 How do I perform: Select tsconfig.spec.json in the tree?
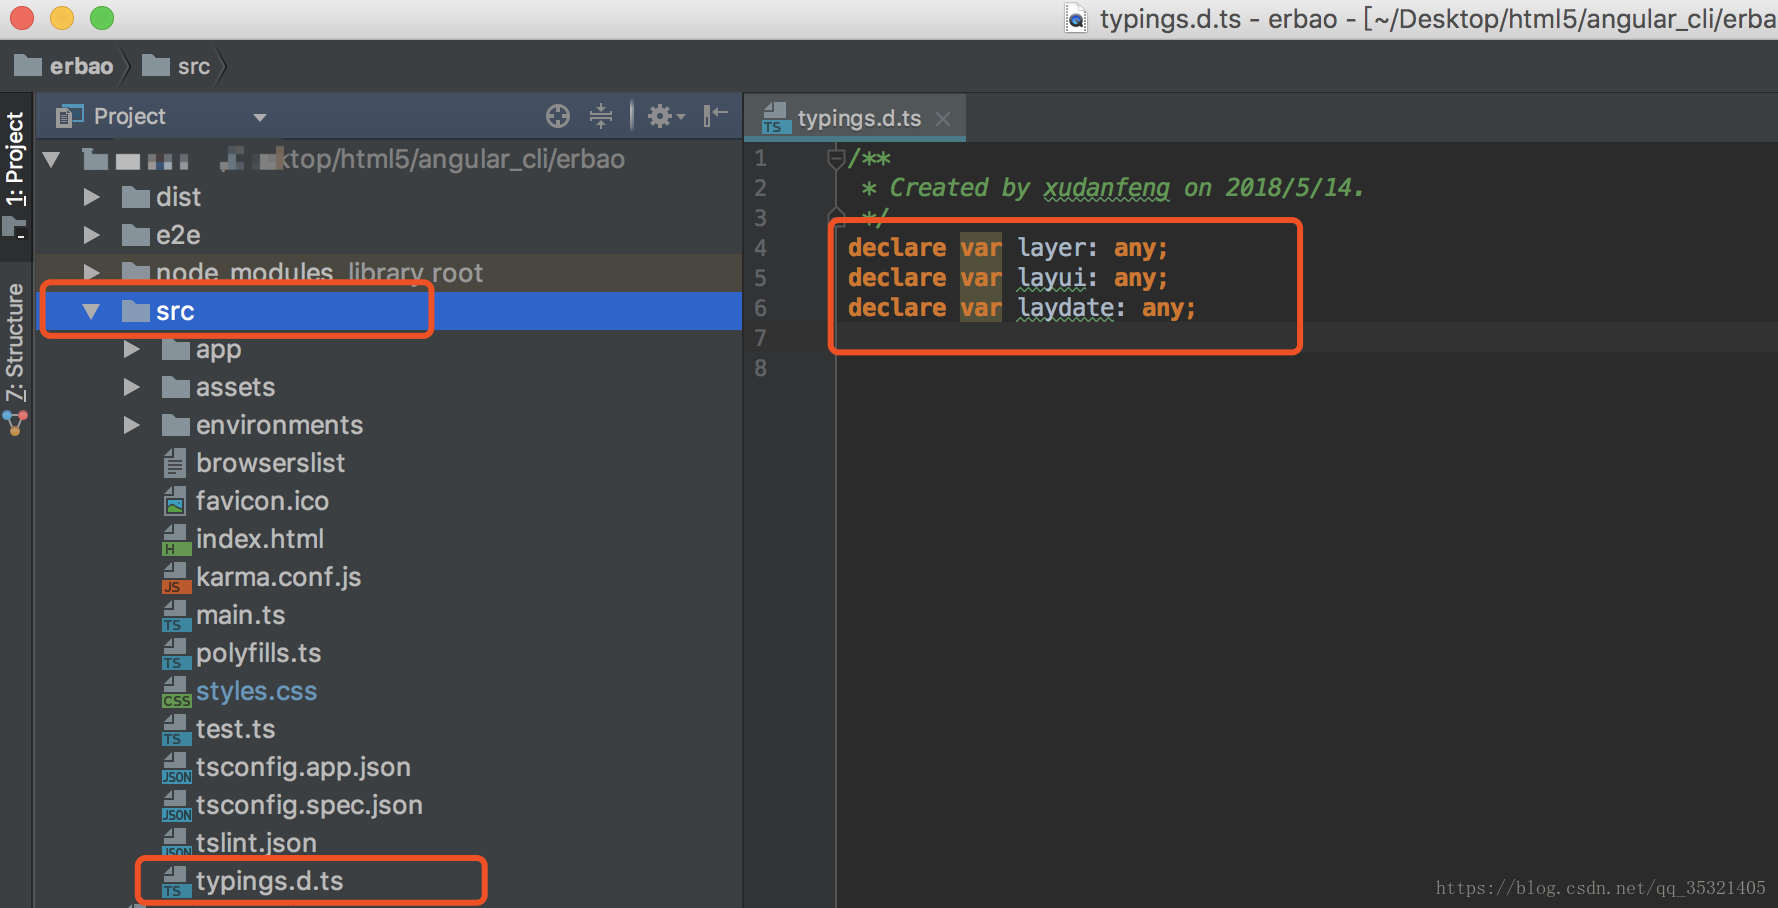click(x=309, y=805)
